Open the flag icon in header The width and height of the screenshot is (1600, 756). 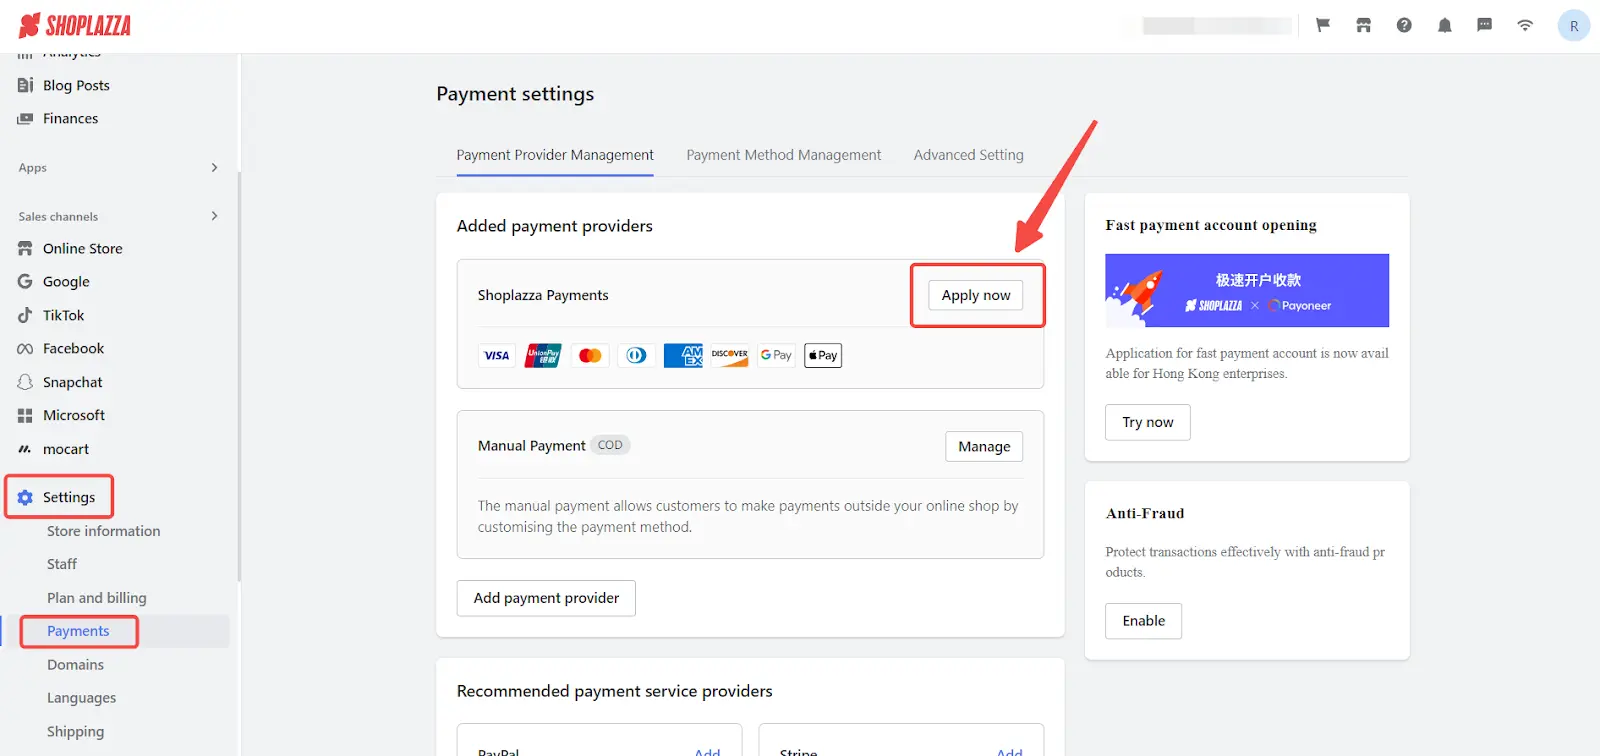1323,25
